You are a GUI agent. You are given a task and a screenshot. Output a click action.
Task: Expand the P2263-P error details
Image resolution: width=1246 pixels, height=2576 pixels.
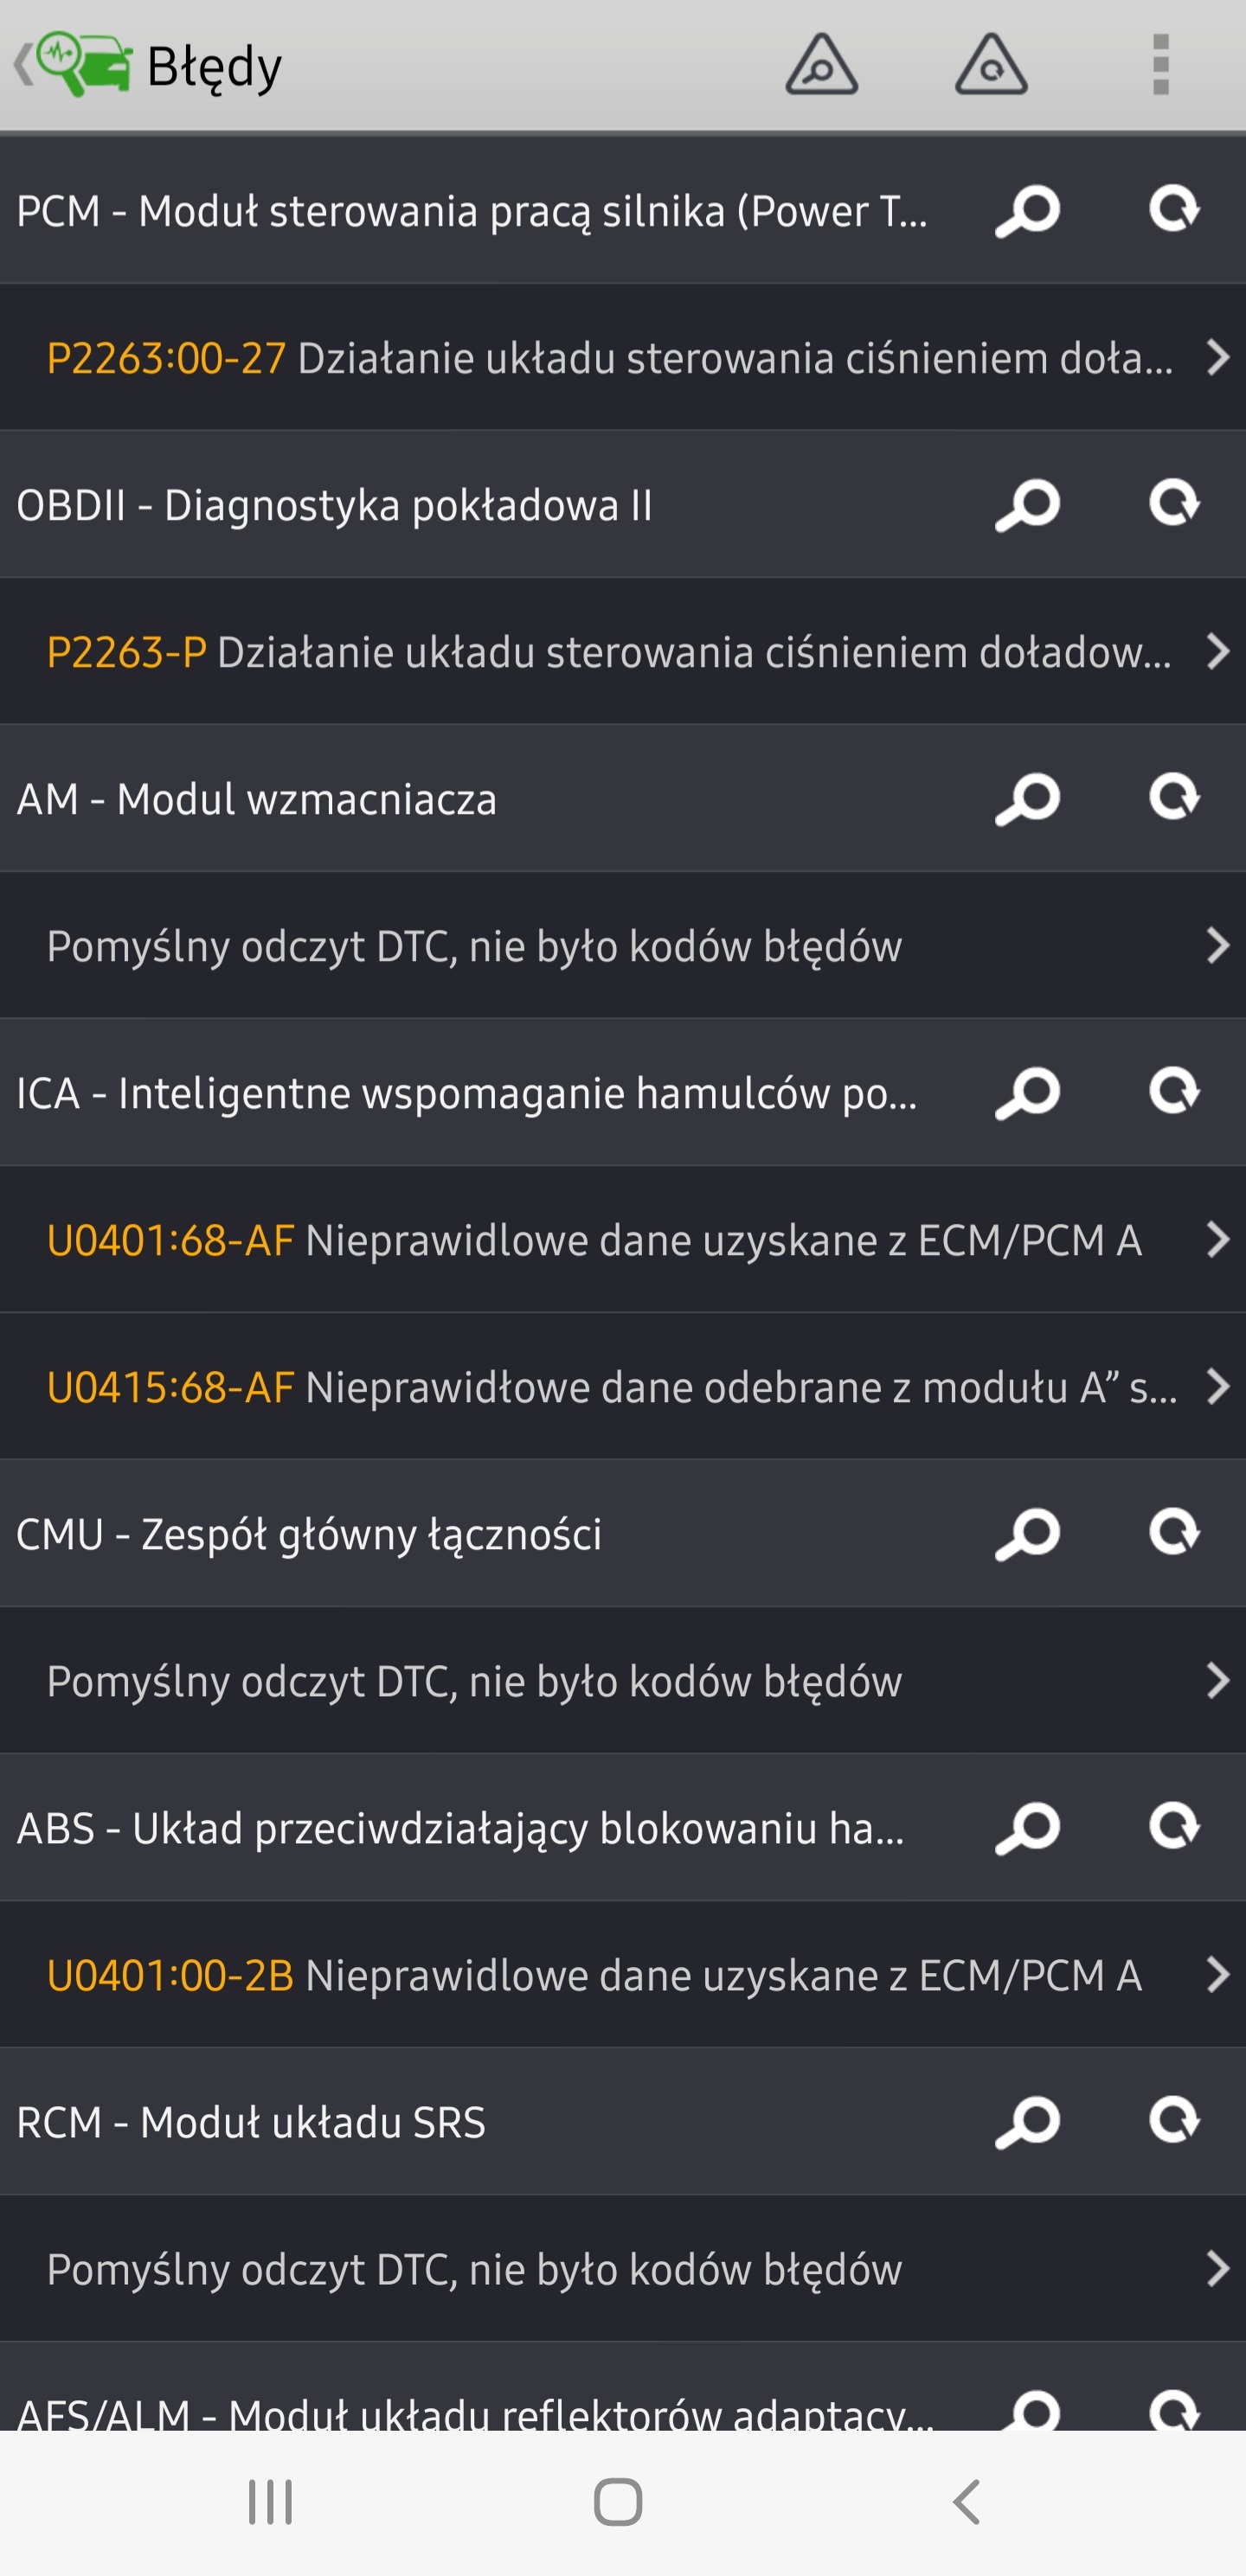pyautogui.click(x=620, y=652)
